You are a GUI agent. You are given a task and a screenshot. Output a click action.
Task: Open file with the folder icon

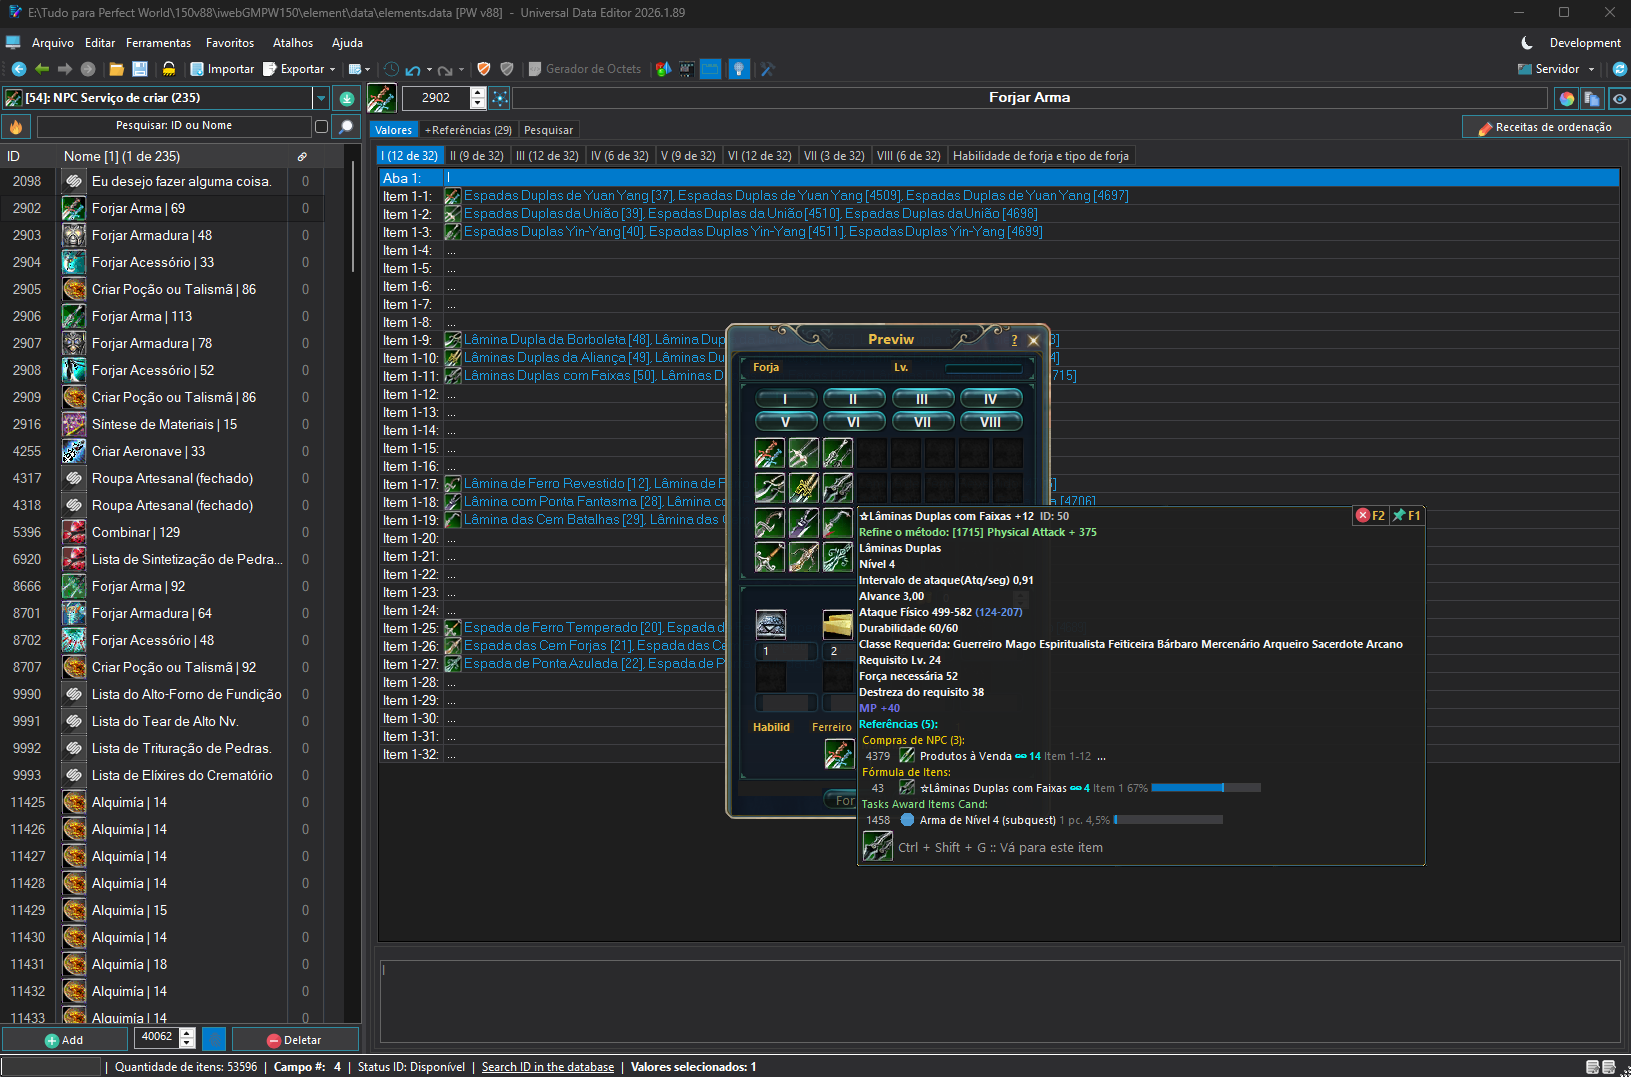117,69
